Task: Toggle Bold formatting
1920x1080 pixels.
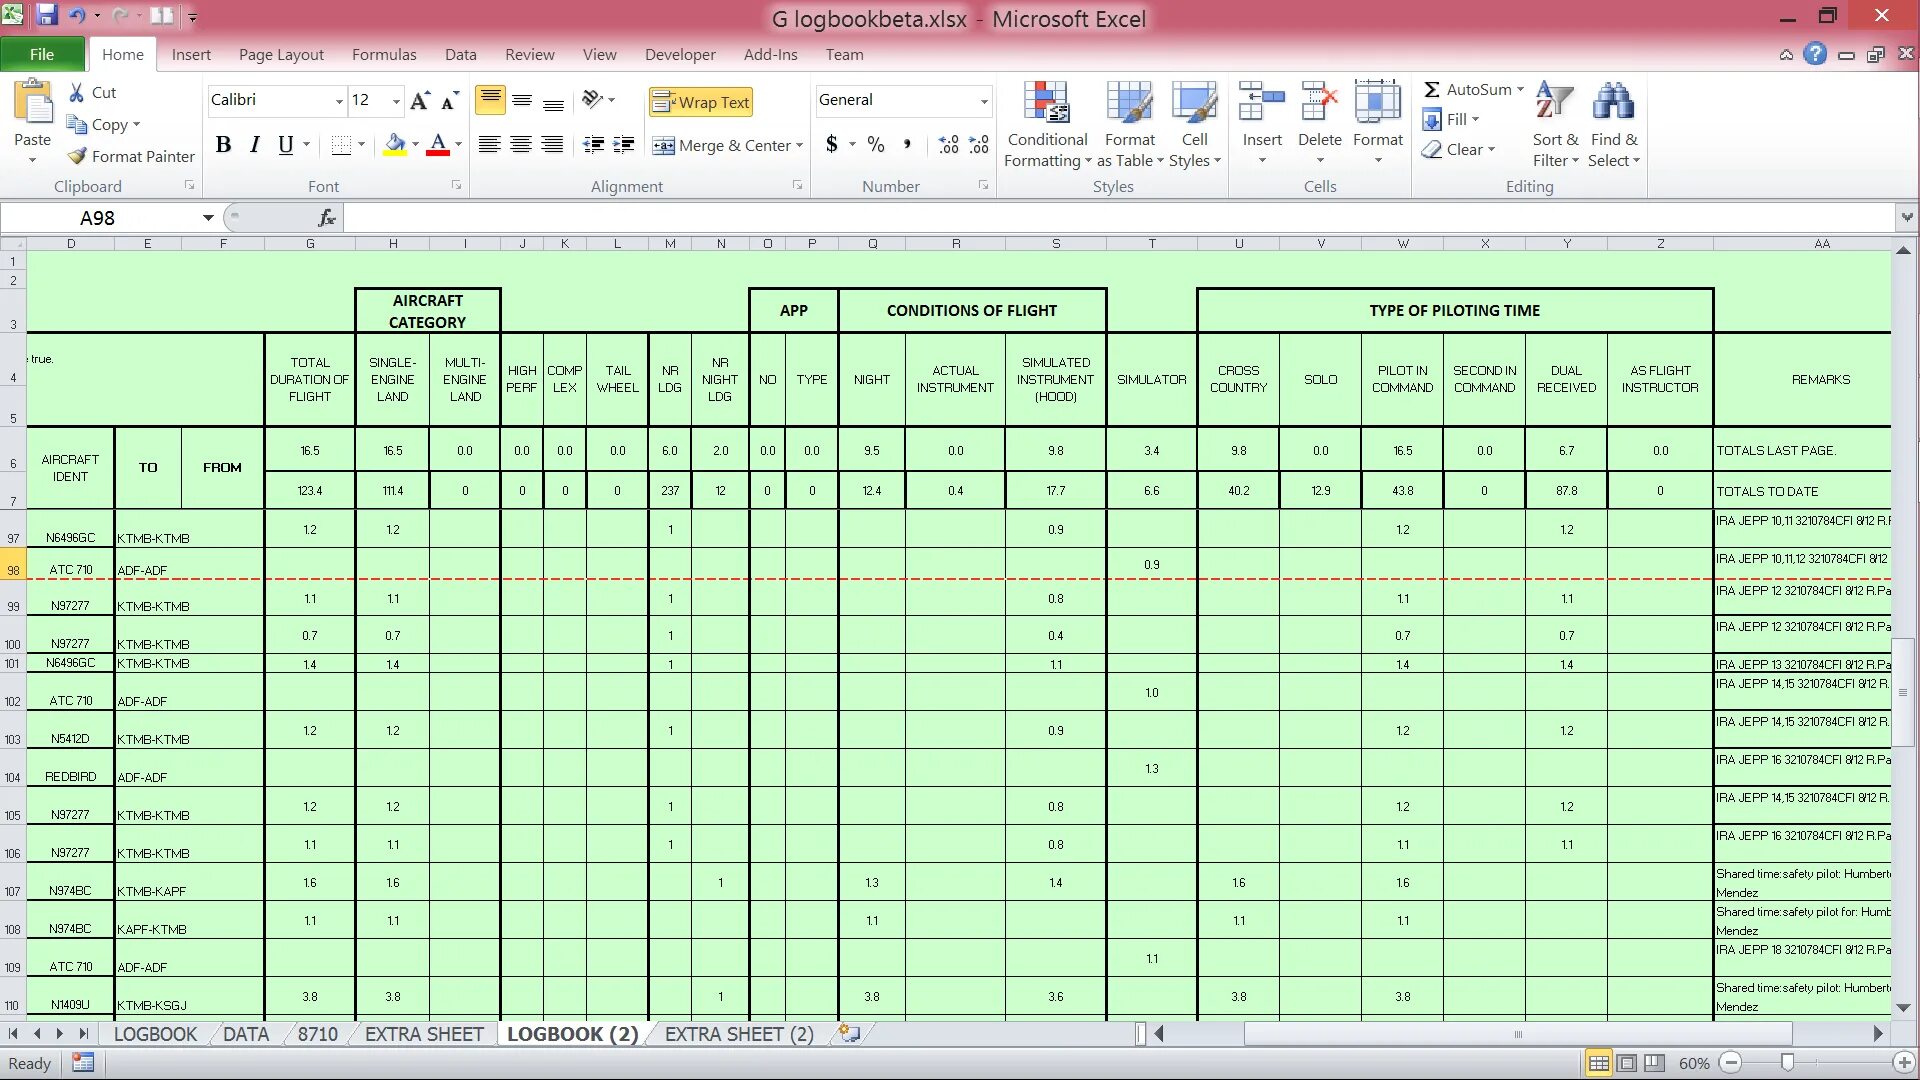Action: (x=223, y=145)
